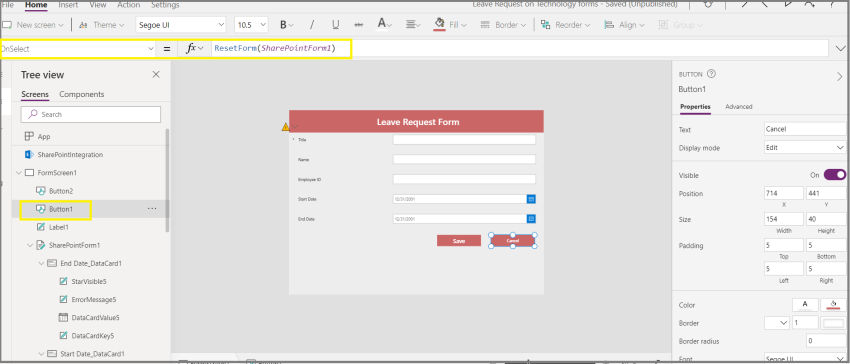Apply strikethrough formatting in the toolbar
The image size is (850, 364).
[358, 24]
